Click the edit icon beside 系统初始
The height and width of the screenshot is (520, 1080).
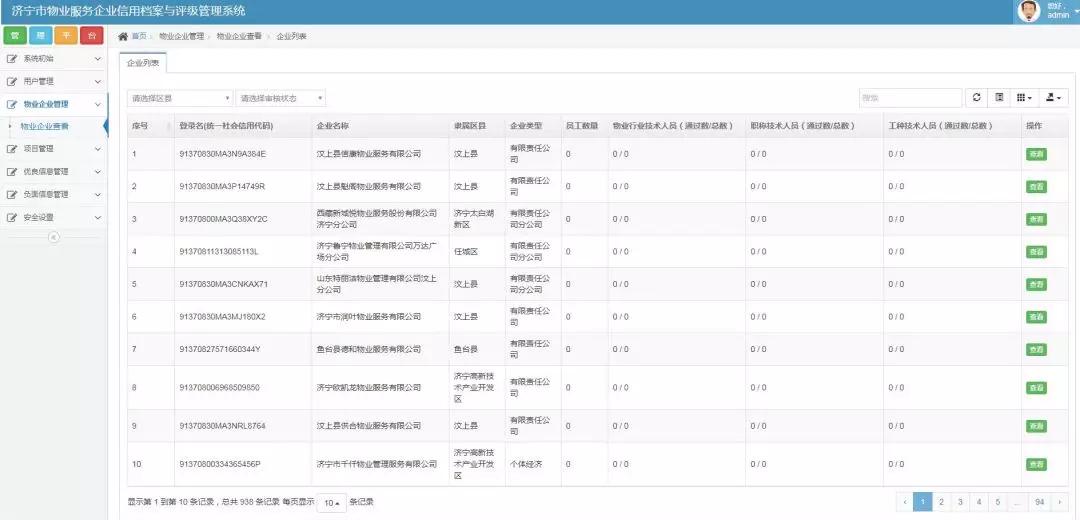pyautogui.click(x=11, y=59)
